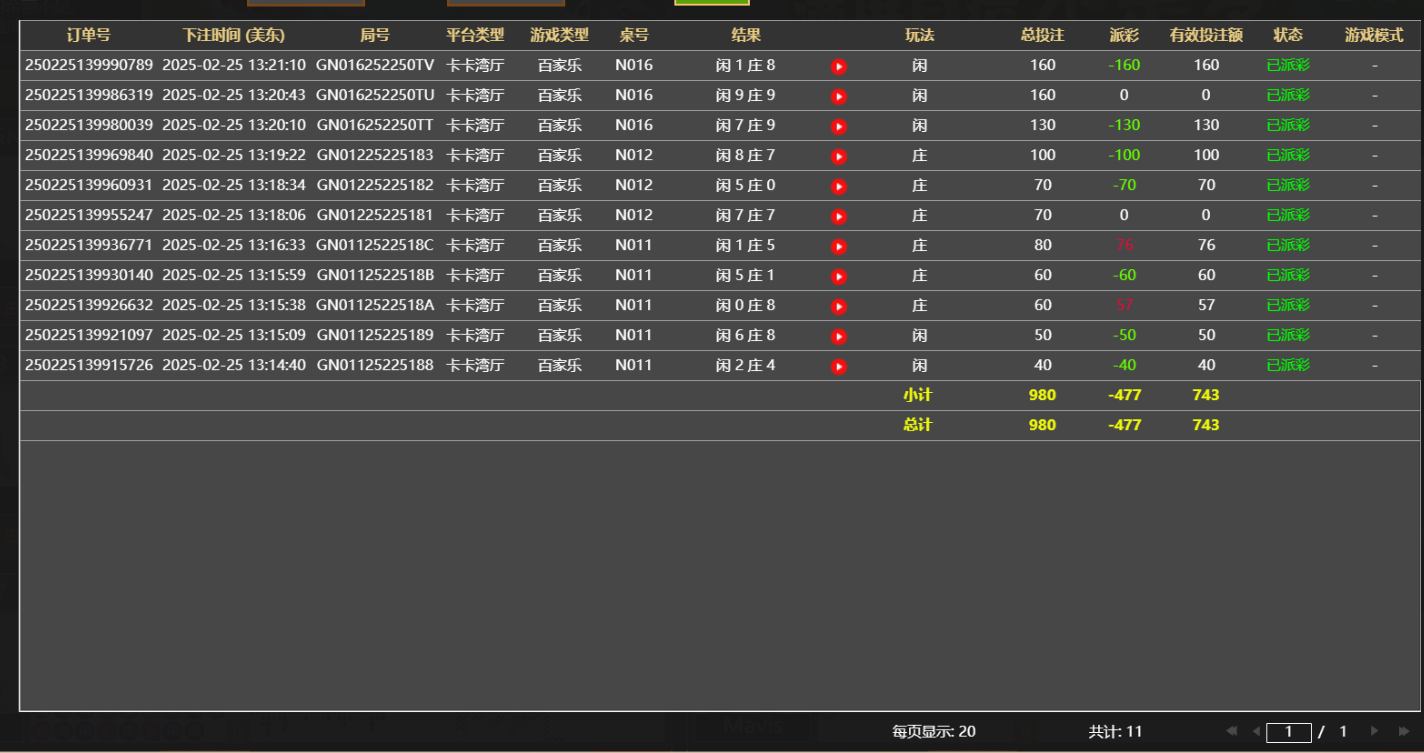Open replay for order 250225139915726

pyautogui.click(x=838, y=365)
